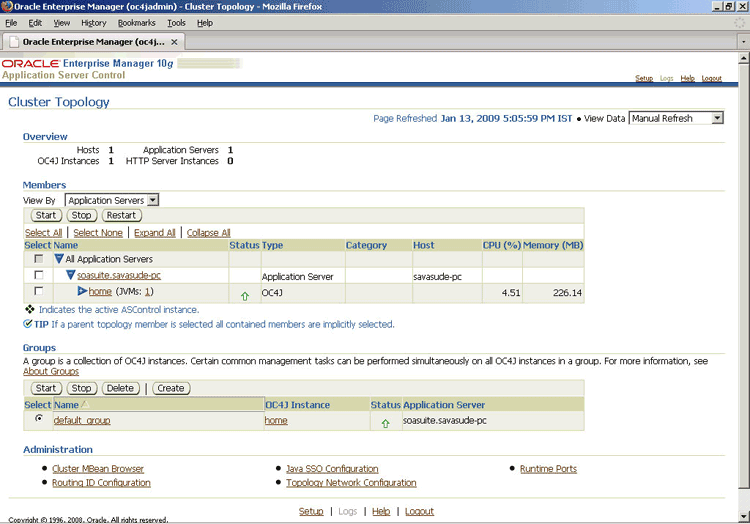Click the Help link in the footer
This screenshot has width=750, height=524.
[x=381, y=511]
